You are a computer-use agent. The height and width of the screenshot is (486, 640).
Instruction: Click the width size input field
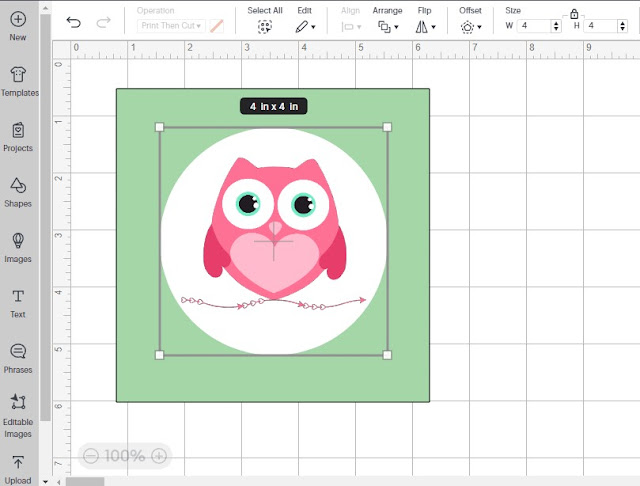click(534, 26)
